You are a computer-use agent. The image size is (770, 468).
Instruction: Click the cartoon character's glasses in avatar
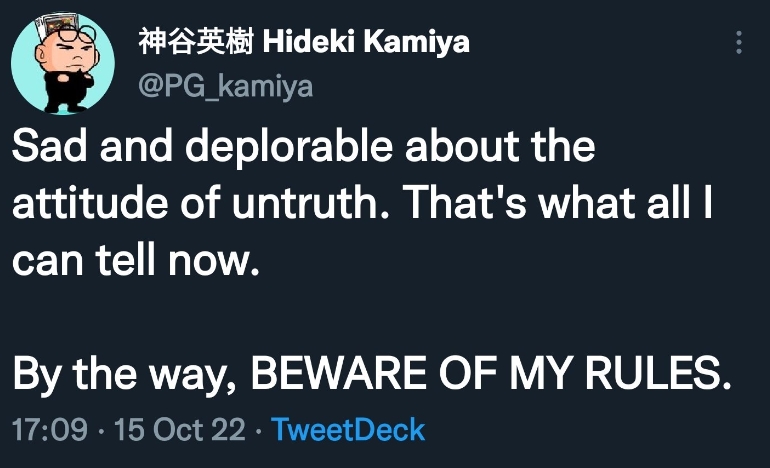76,35
